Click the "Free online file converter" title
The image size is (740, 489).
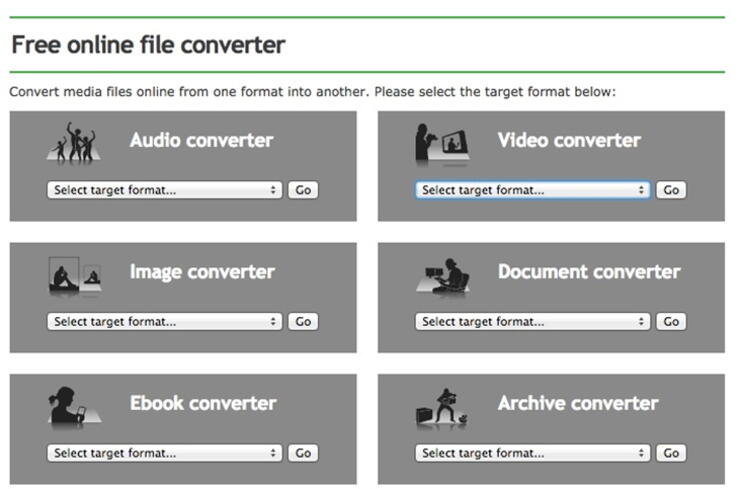pyautogui.click(x=148, y=45)
